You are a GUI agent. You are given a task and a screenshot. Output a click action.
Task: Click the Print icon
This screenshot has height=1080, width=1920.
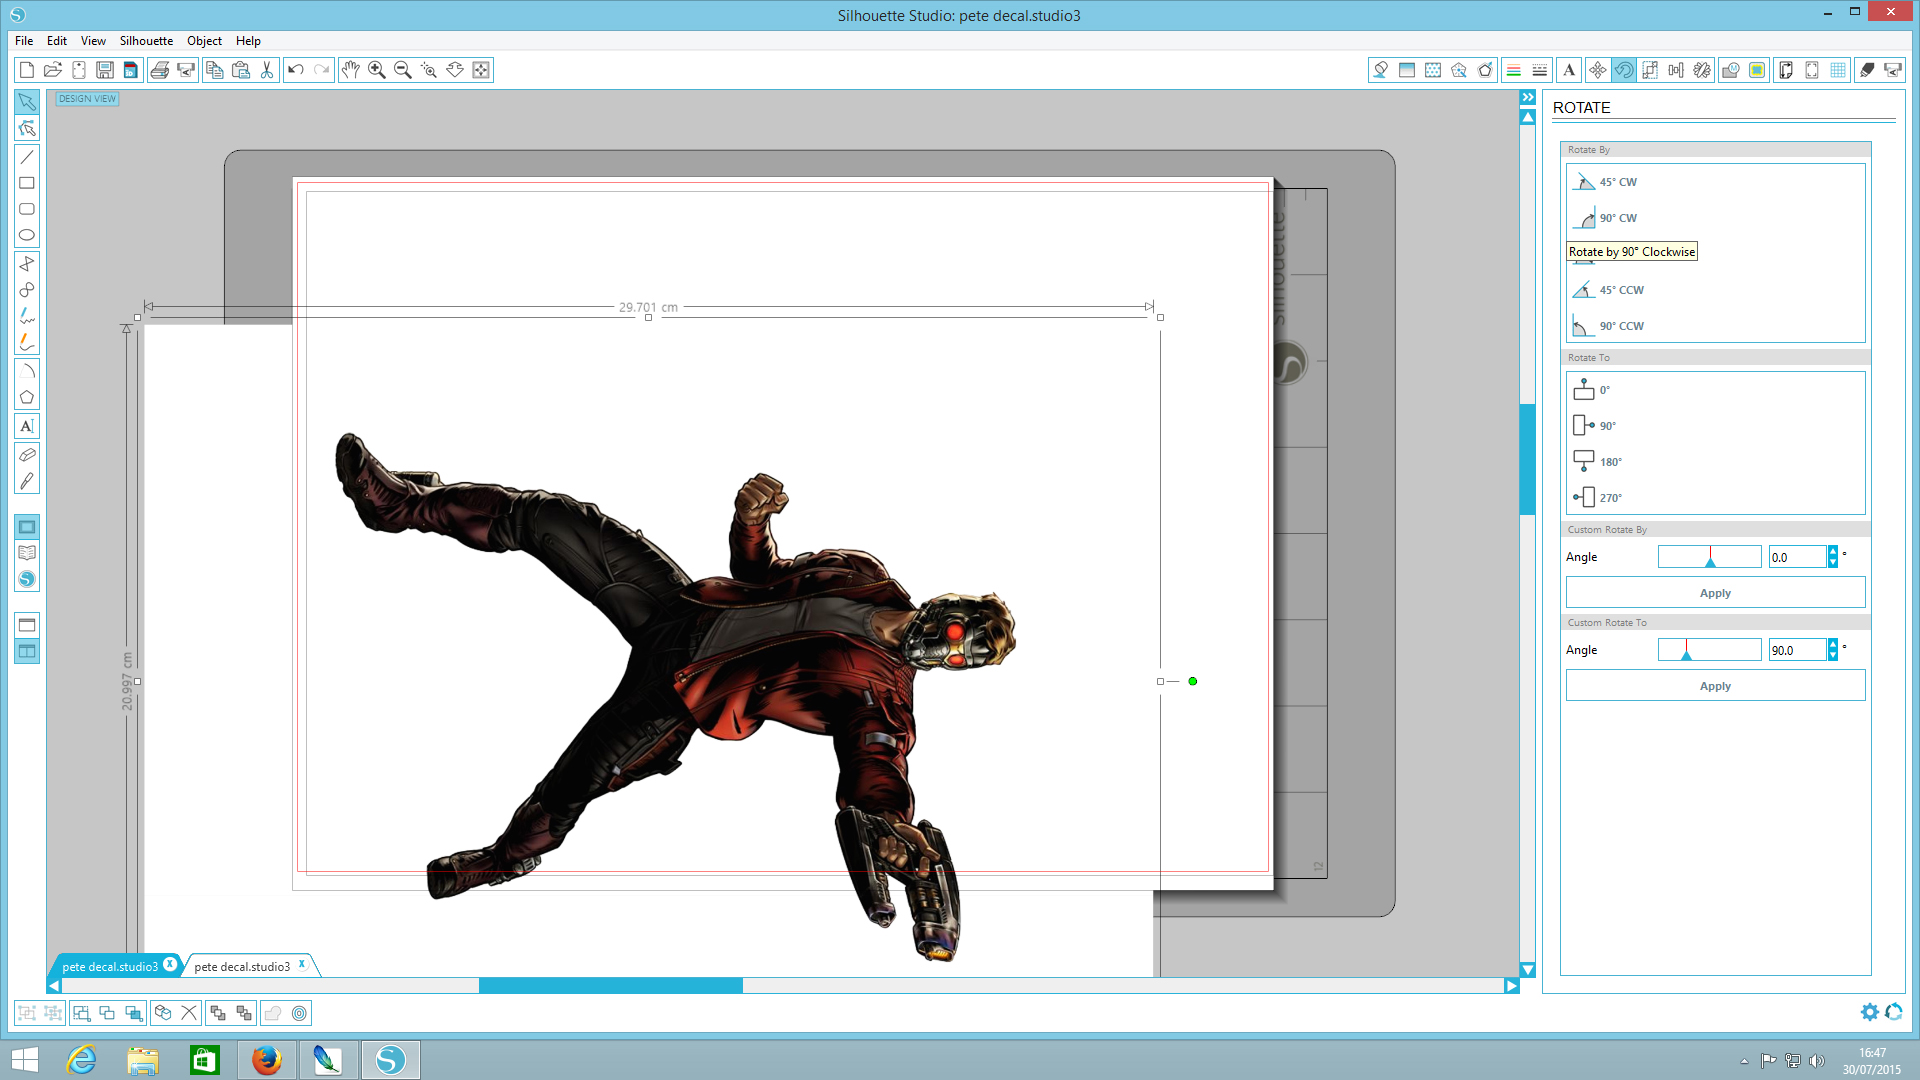(x=160, y=70)
